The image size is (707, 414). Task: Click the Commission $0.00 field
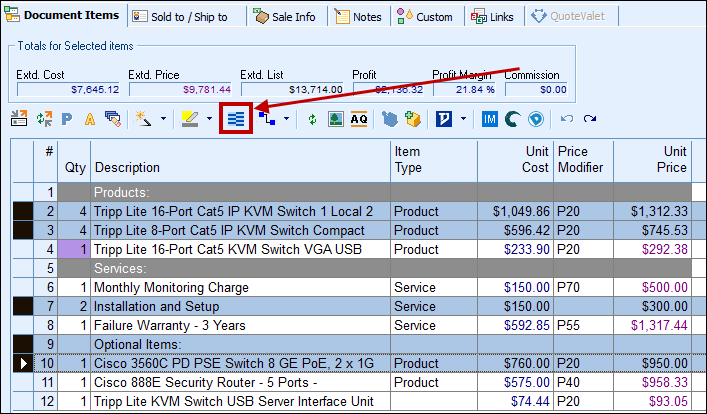(x=536, y=89)
